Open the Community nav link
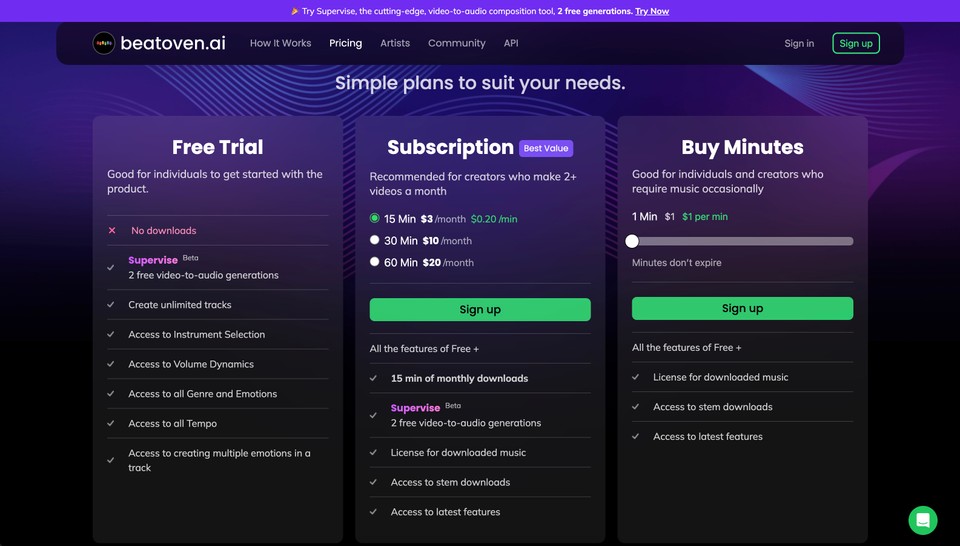 coord(457,43)
